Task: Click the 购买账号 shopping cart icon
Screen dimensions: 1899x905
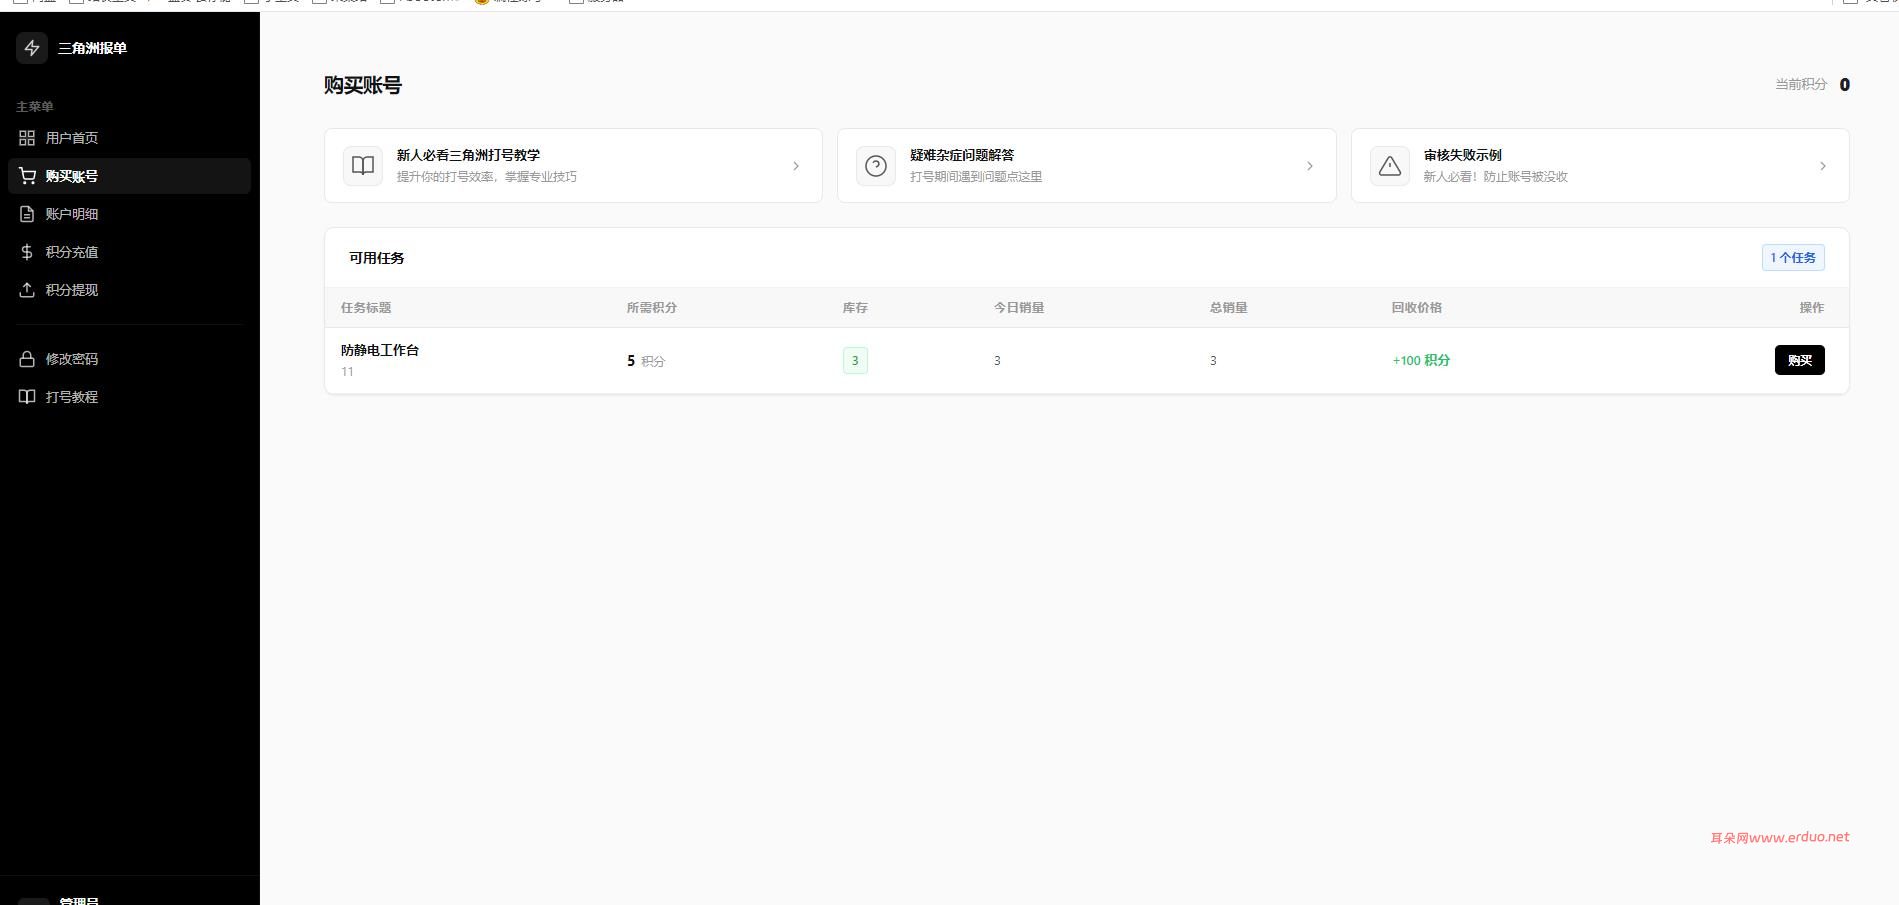Action: click(27, 176)
